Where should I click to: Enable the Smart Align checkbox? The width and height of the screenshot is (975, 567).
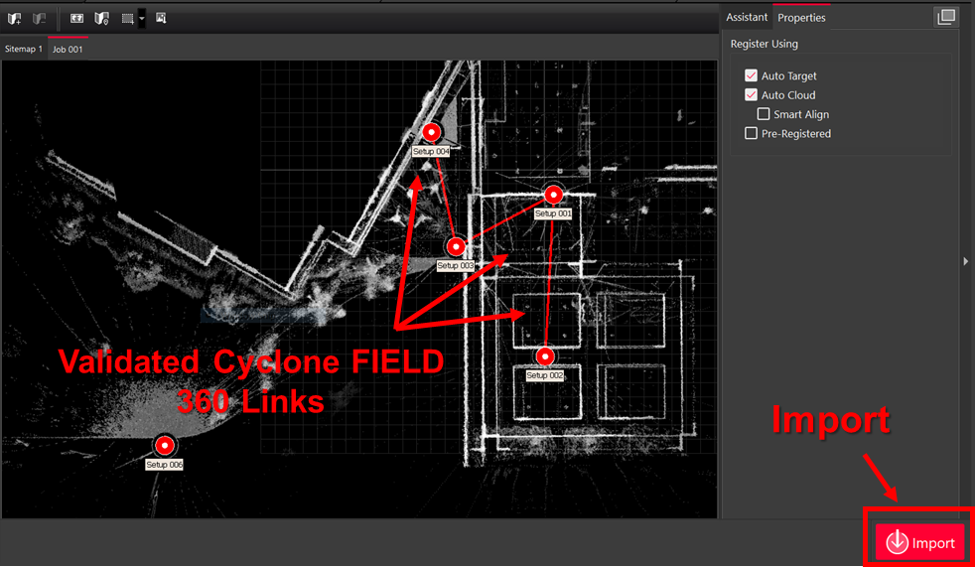764,114
